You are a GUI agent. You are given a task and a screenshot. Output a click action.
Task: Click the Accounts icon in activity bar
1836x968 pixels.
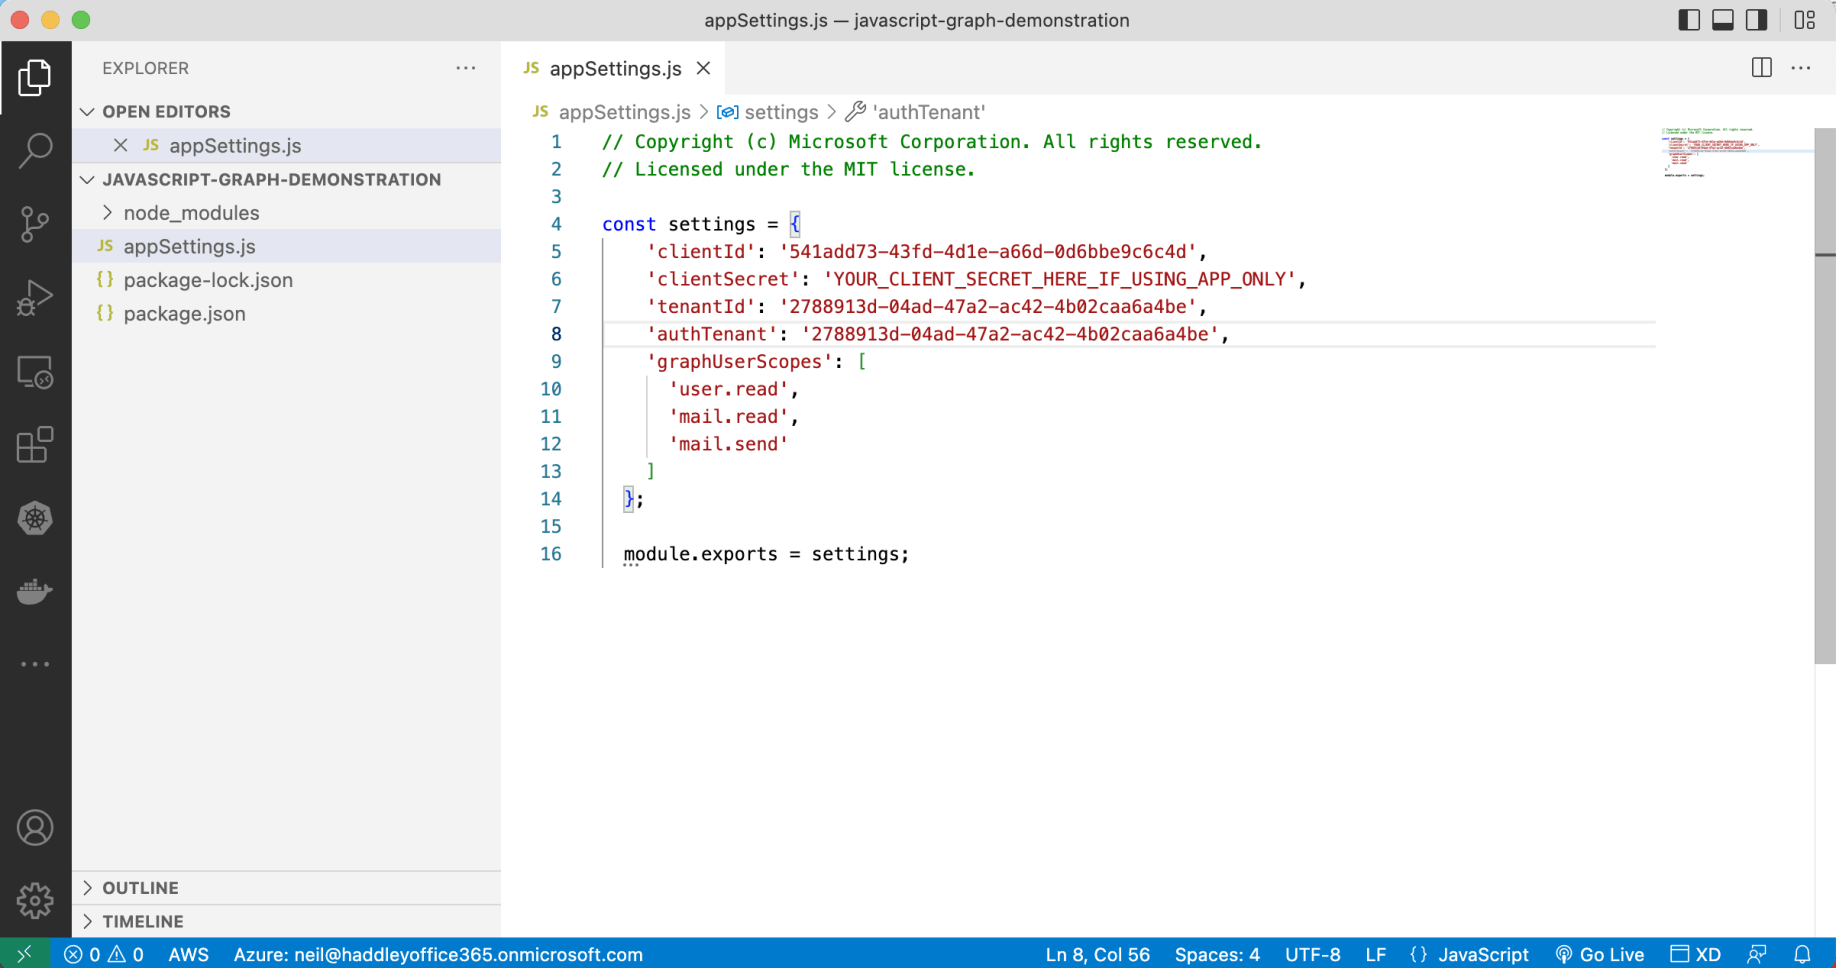pos(35,828)
